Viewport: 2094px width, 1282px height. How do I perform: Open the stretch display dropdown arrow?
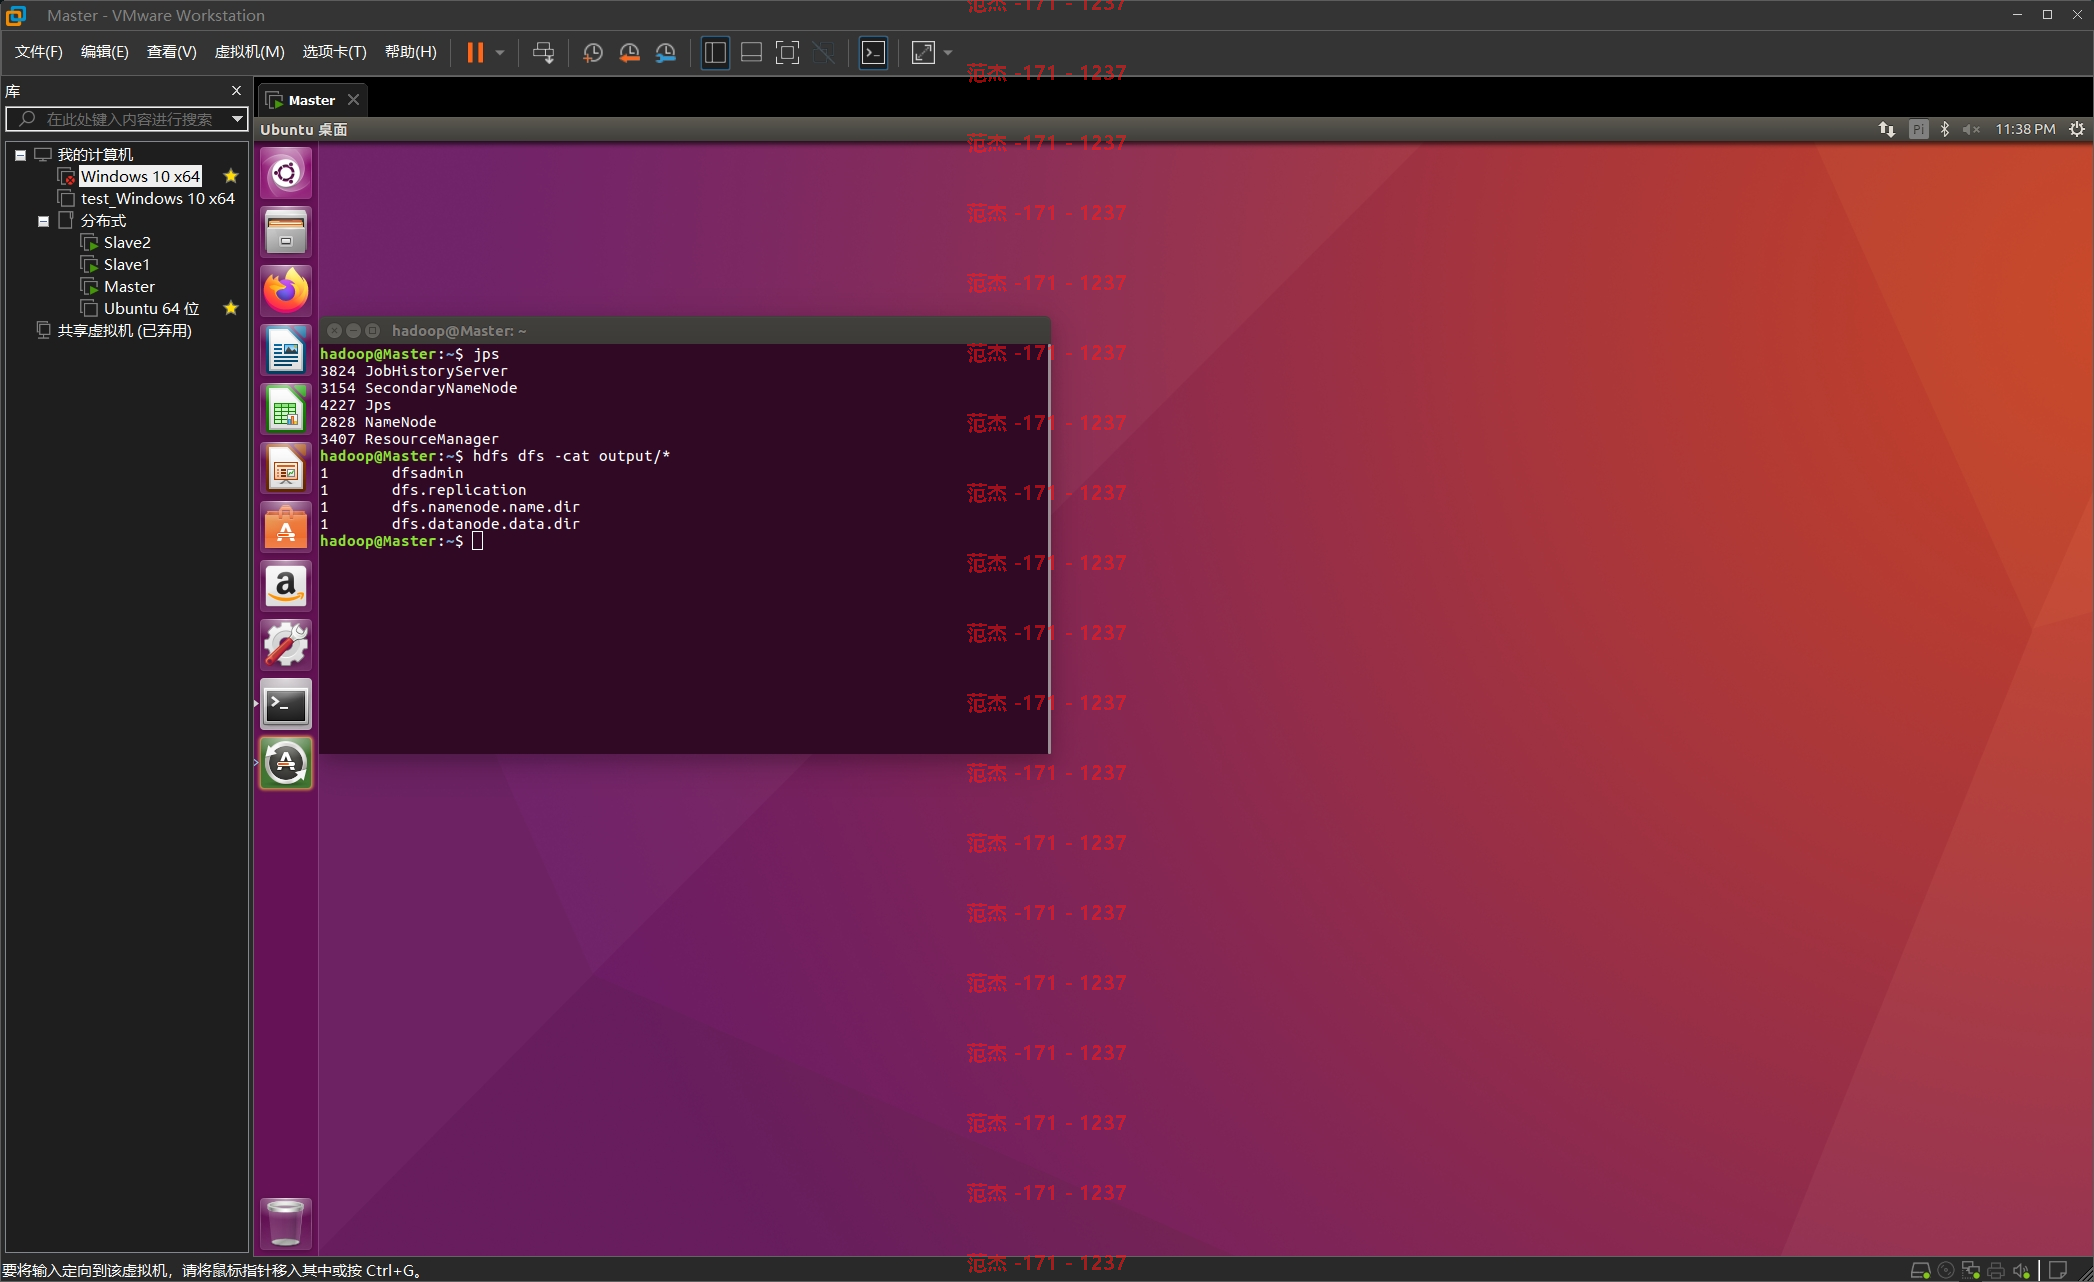tap(948, 52)
